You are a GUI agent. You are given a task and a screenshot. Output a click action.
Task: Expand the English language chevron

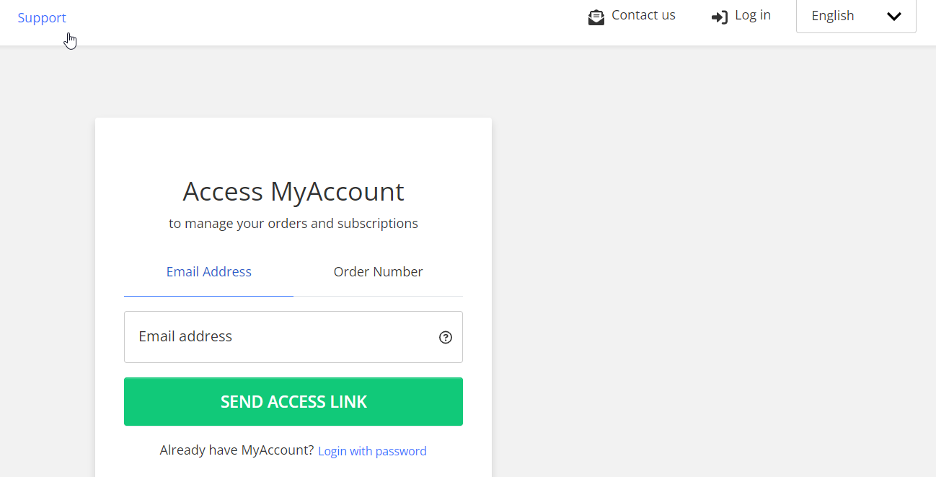[894, 16]
